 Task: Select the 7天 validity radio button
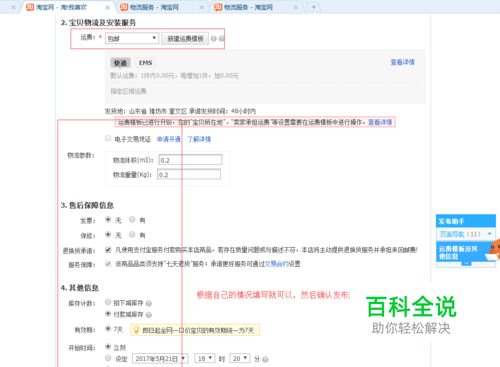tap(108, 329)
